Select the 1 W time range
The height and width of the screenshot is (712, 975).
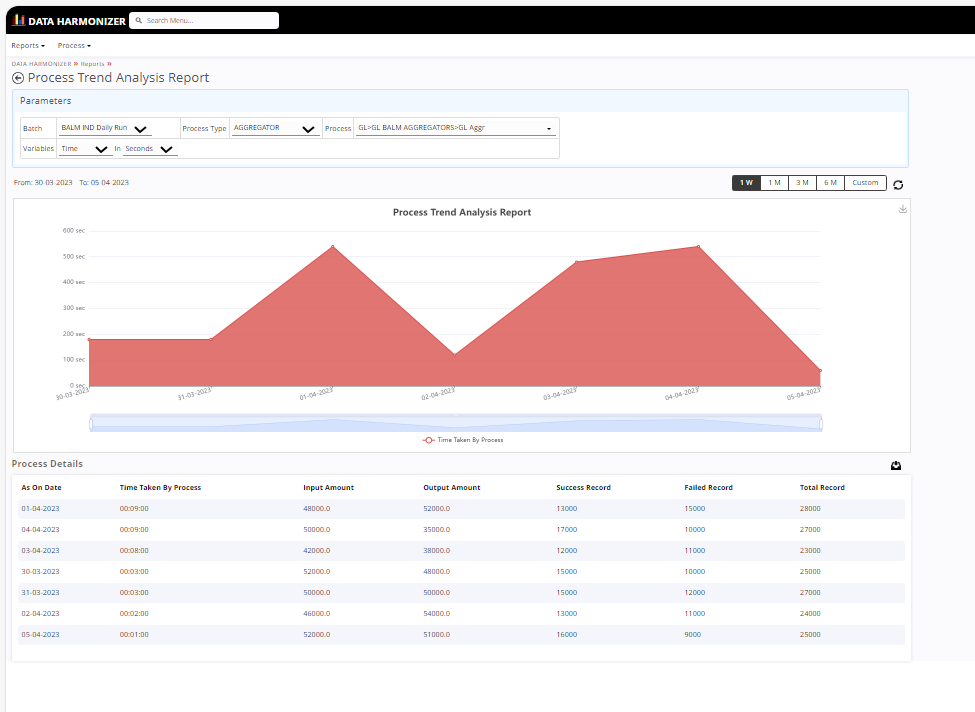pos(746,183)
